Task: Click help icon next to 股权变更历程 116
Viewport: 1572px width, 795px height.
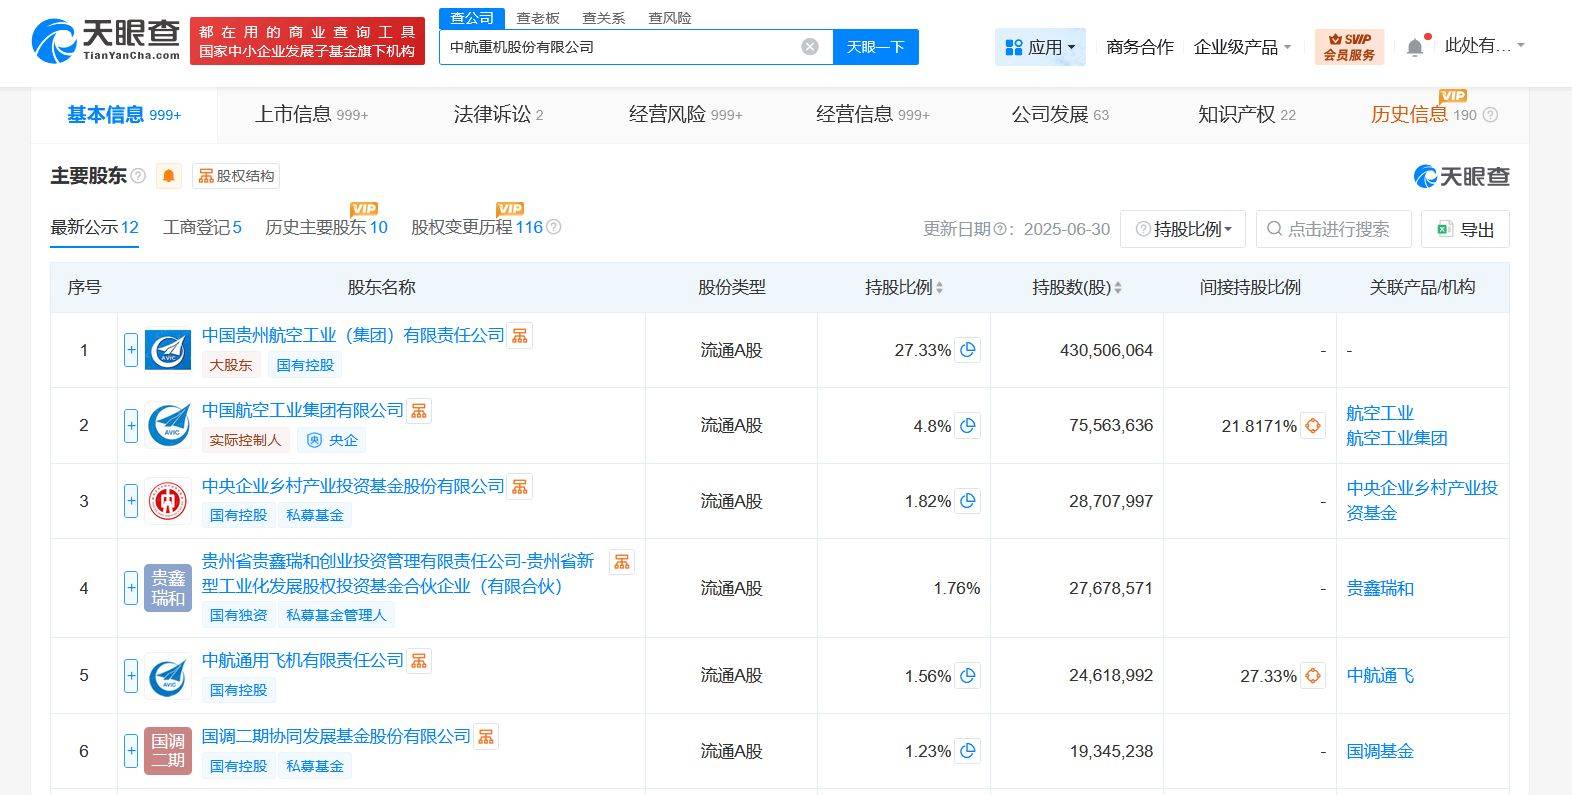Action: point(554,228)
